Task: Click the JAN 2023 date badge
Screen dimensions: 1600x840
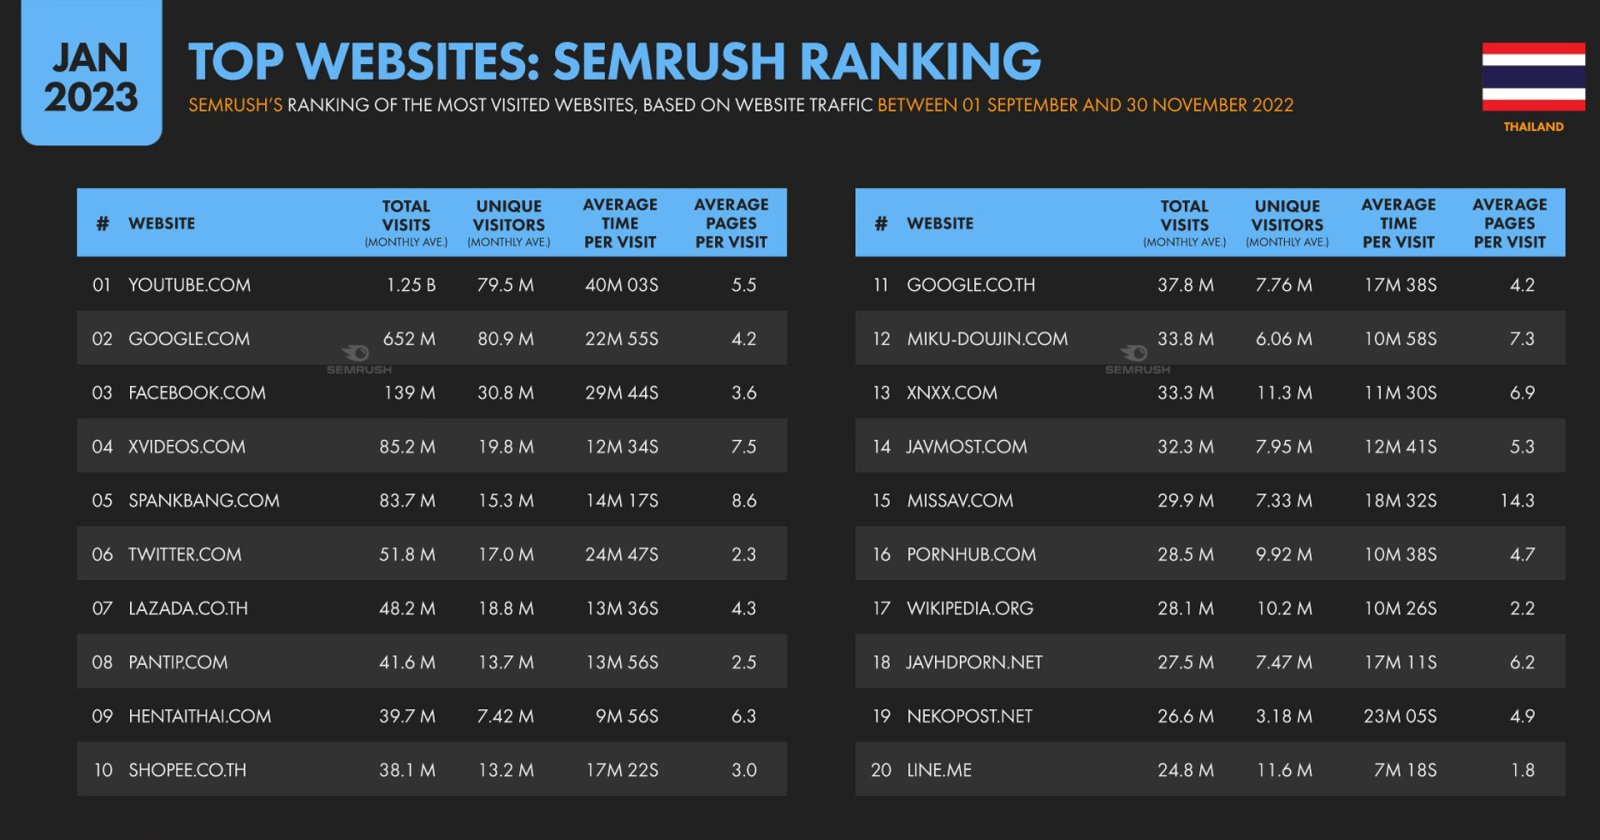Action: tap(91, 78)
